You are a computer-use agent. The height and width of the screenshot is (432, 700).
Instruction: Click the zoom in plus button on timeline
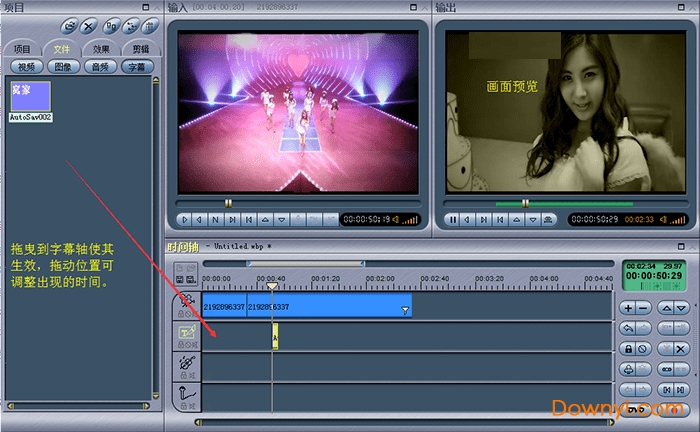pyautogui.click(x=628, y=308)
